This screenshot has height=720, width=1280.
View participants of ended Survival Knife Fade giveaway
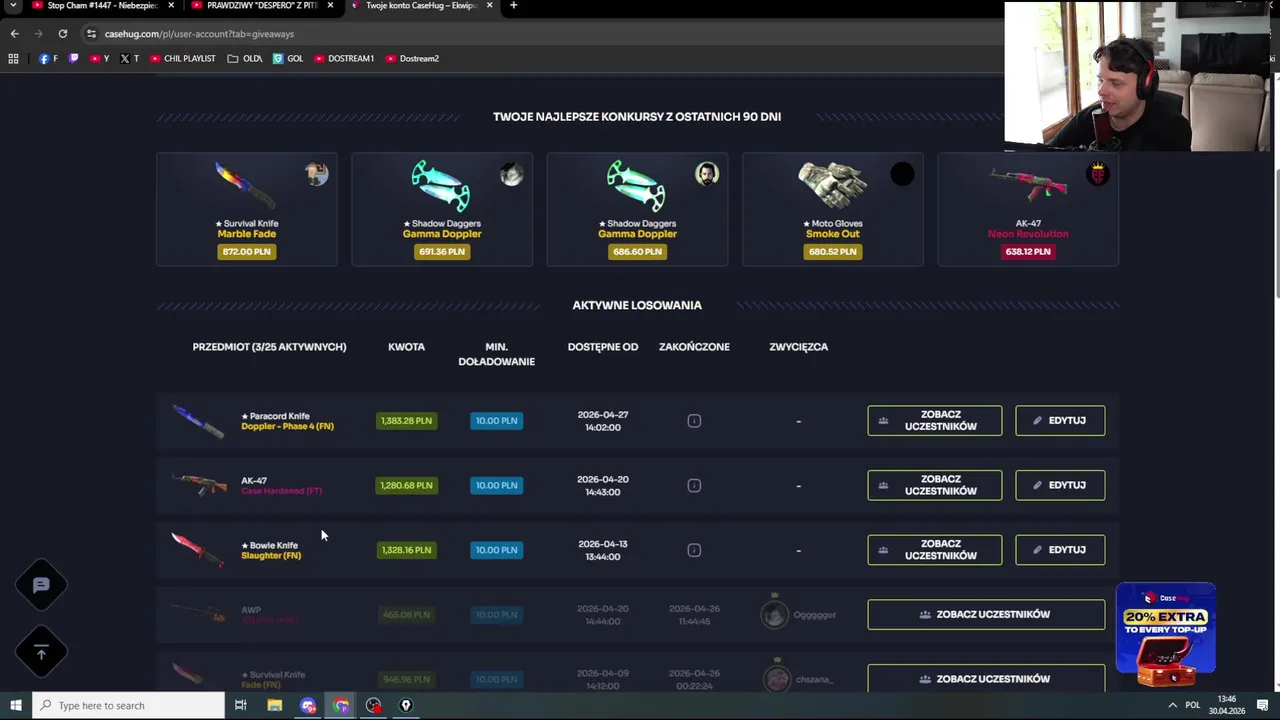986,678
